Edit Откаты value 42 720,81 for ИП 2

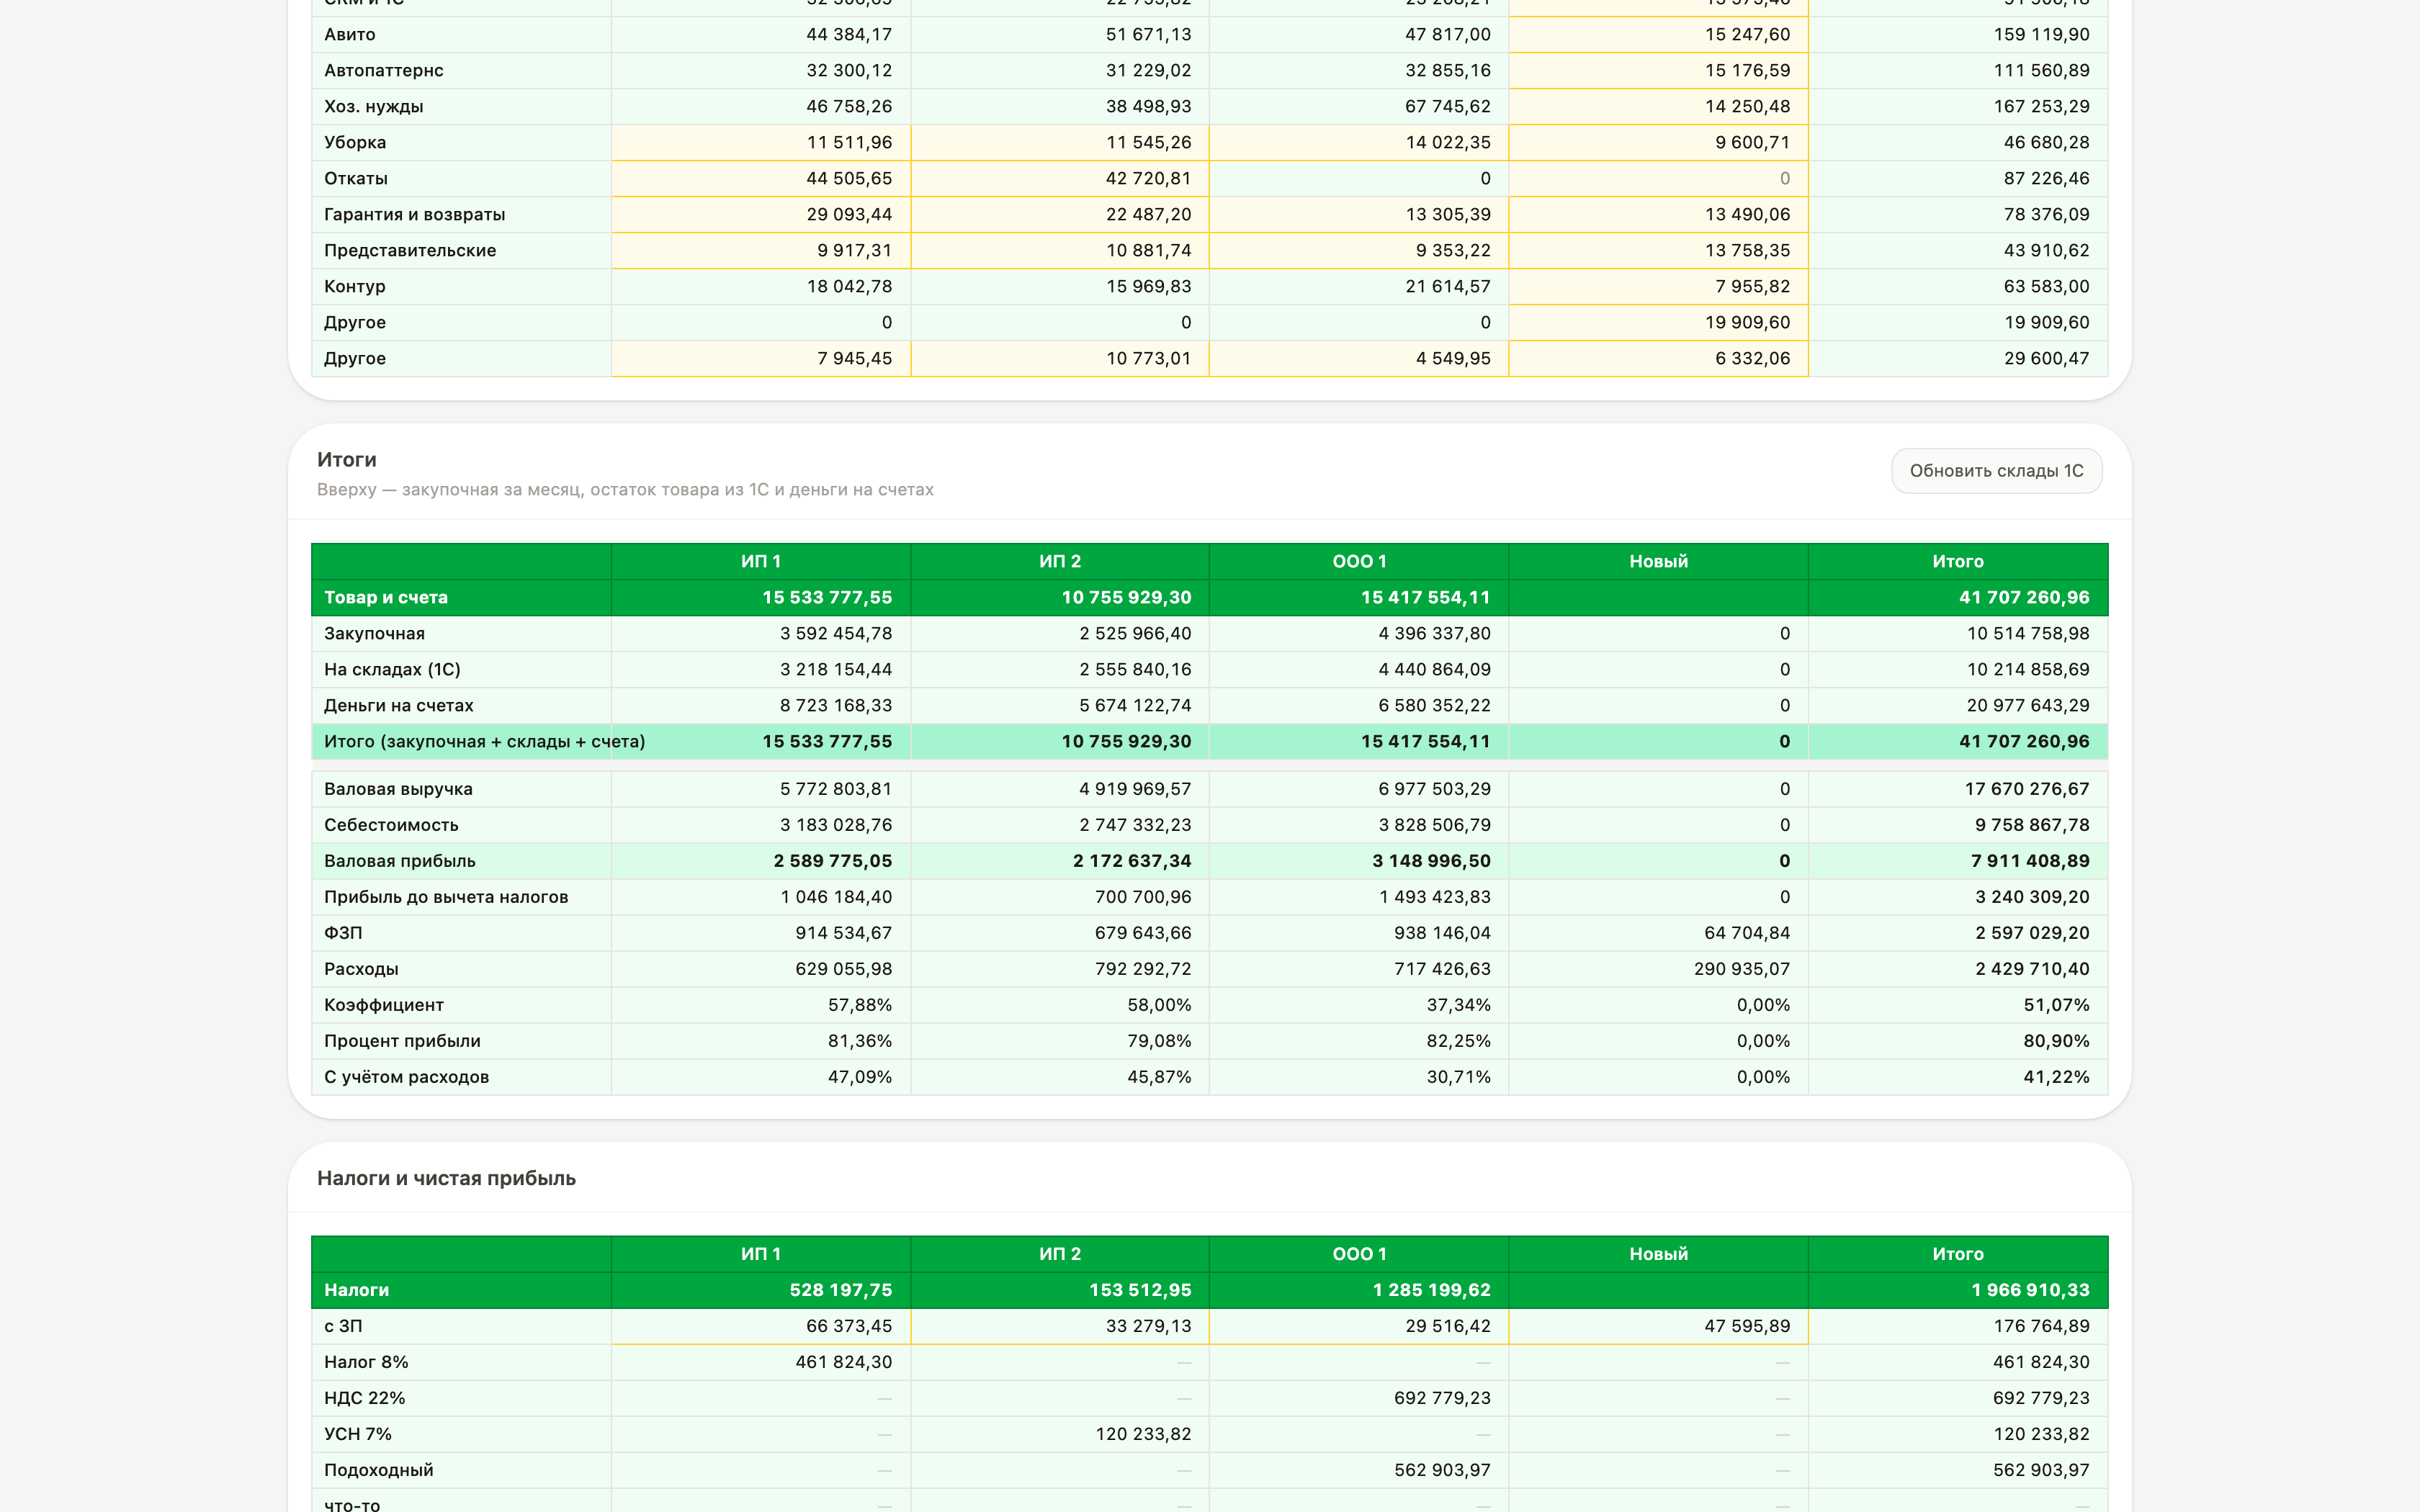coord(1060,179)
